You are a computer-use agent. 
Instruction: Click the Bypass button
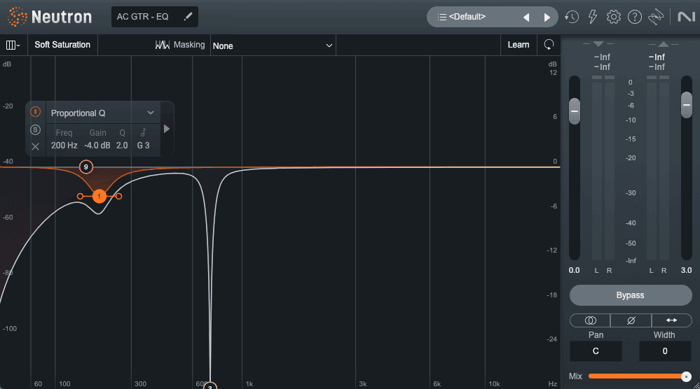630,295
